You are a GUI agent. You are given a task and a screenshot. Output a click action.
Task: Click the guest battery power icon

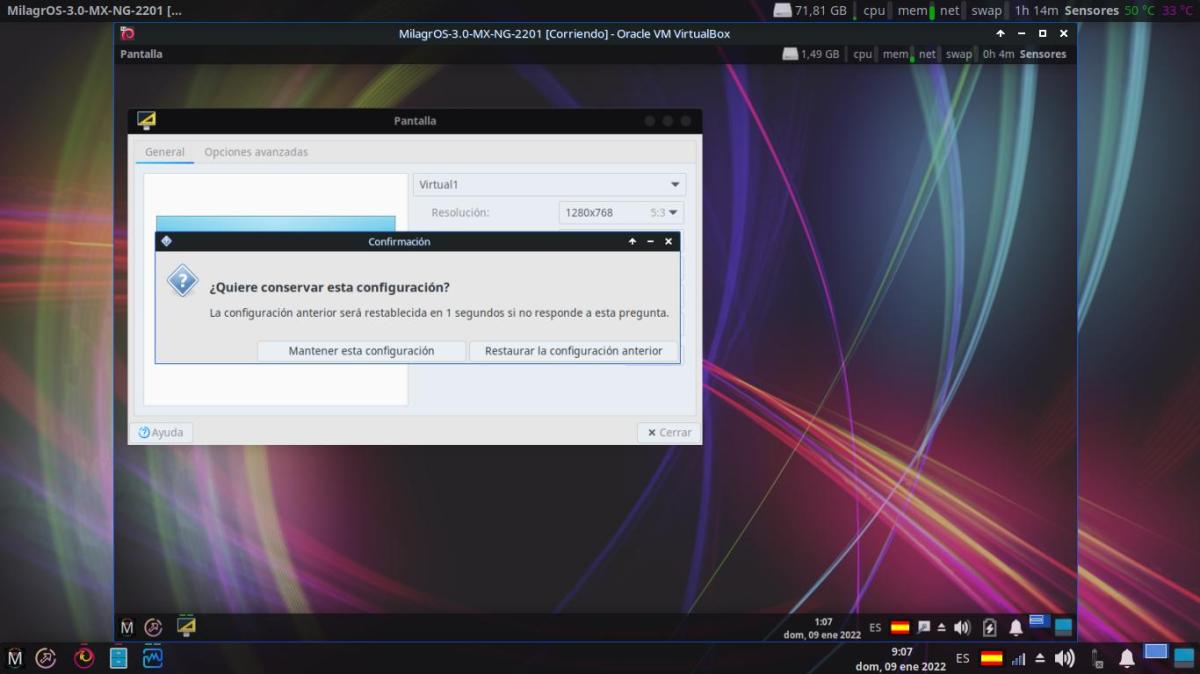pos(989,627)
